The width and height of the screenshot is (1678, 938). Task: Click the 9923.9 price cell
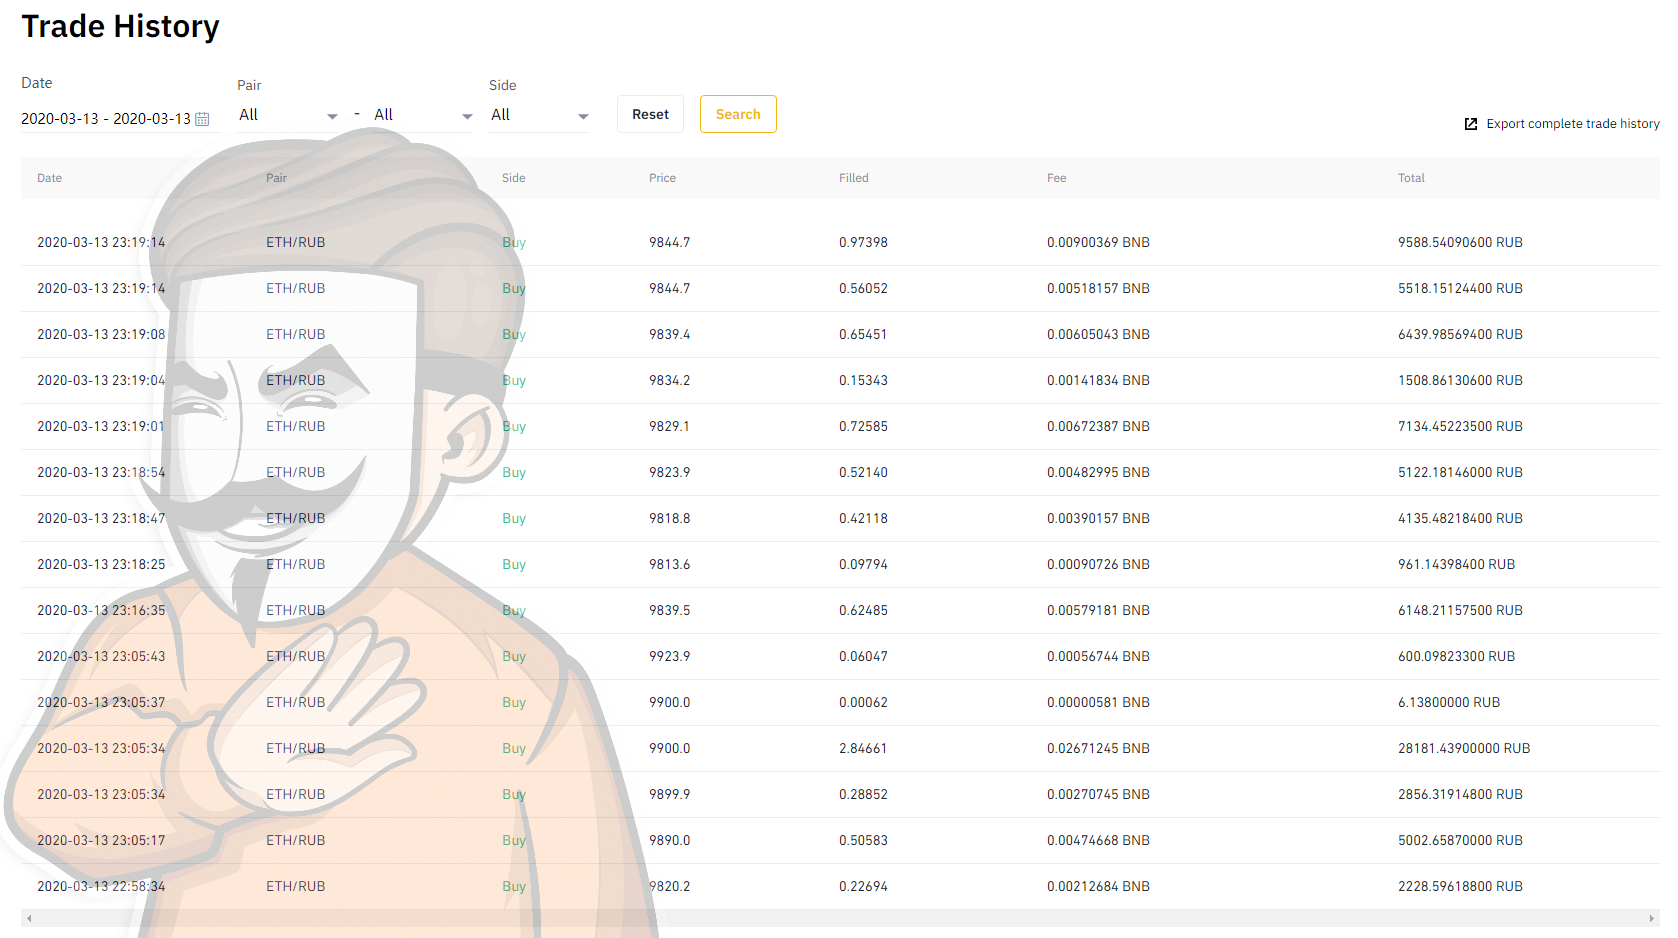(x=669, y=656)
